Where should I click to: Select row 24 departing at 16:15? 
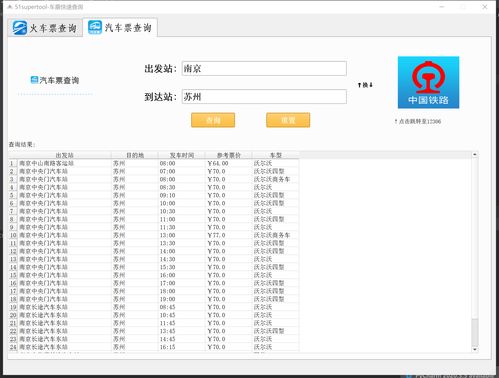tap(154, 347)
